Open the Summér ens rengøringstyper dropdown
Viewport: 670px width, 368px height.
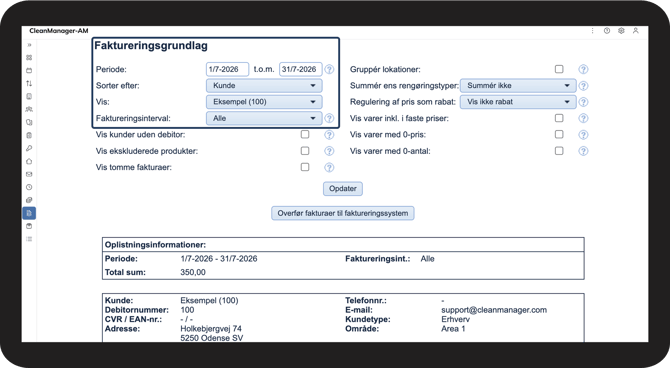518,85
